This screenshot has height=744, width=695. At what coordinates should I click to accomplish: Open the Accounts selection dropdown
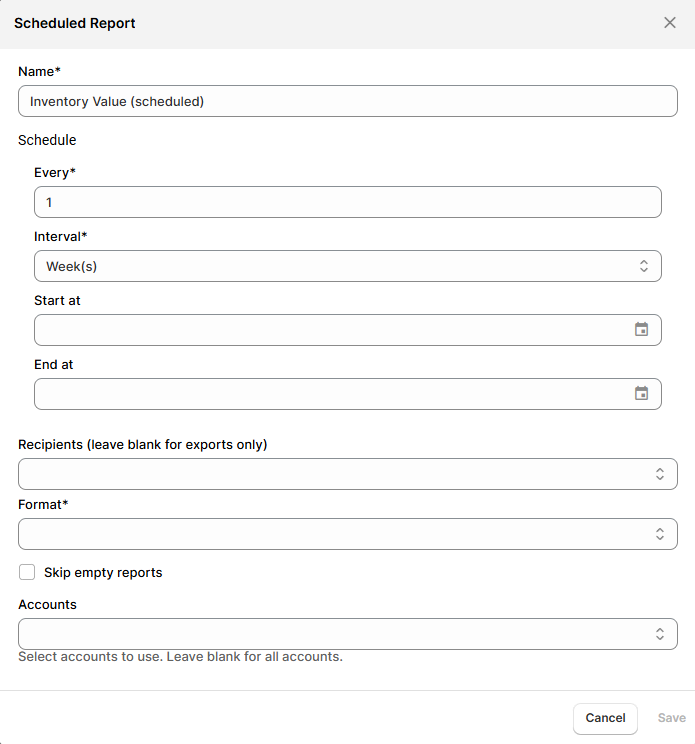coord(330,634)
